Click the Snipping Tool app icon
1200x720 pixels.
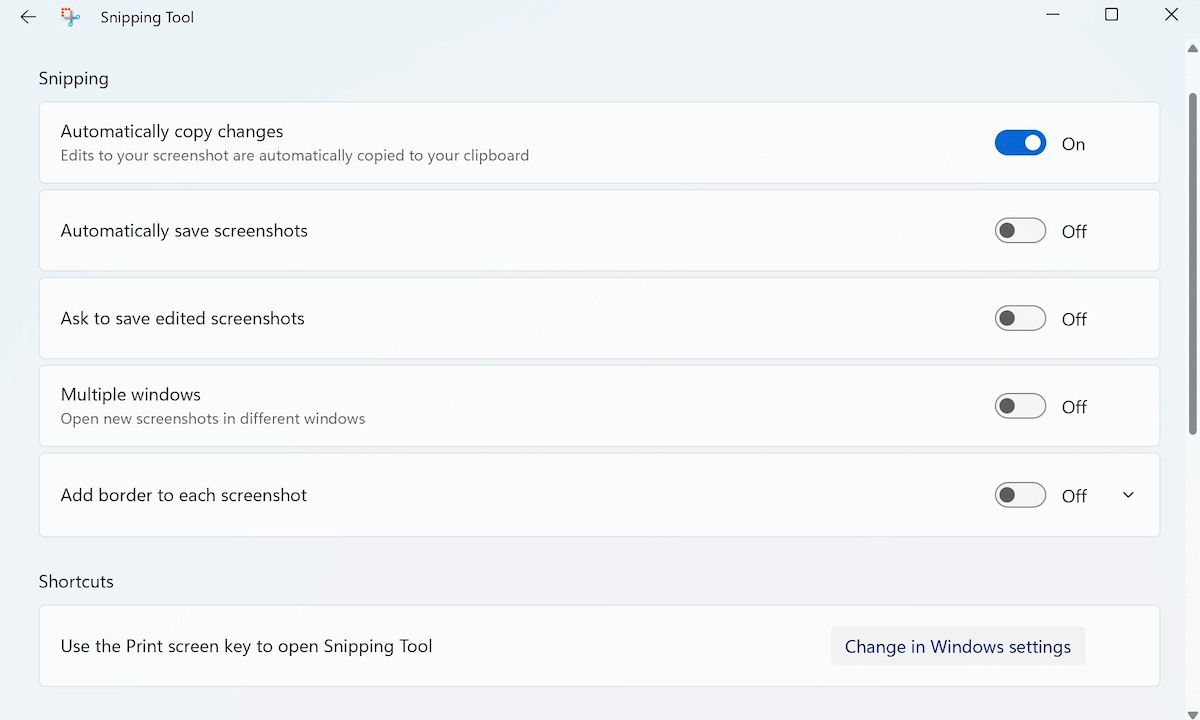(70, 16)
